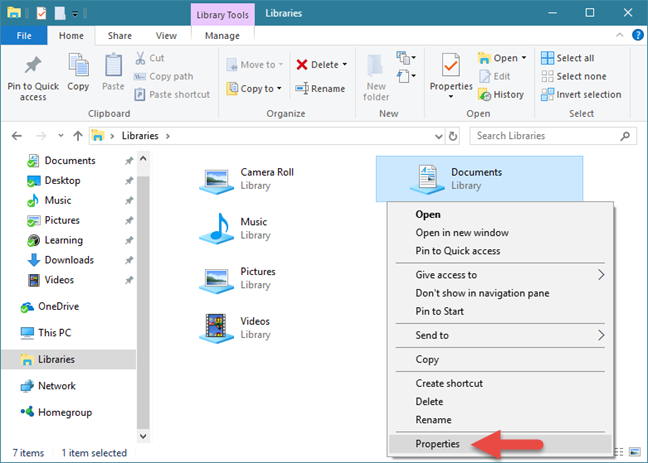The image size is (648, 463).
Task: Select Downloads in the navigation pane
Action: (x=60, y=260)
